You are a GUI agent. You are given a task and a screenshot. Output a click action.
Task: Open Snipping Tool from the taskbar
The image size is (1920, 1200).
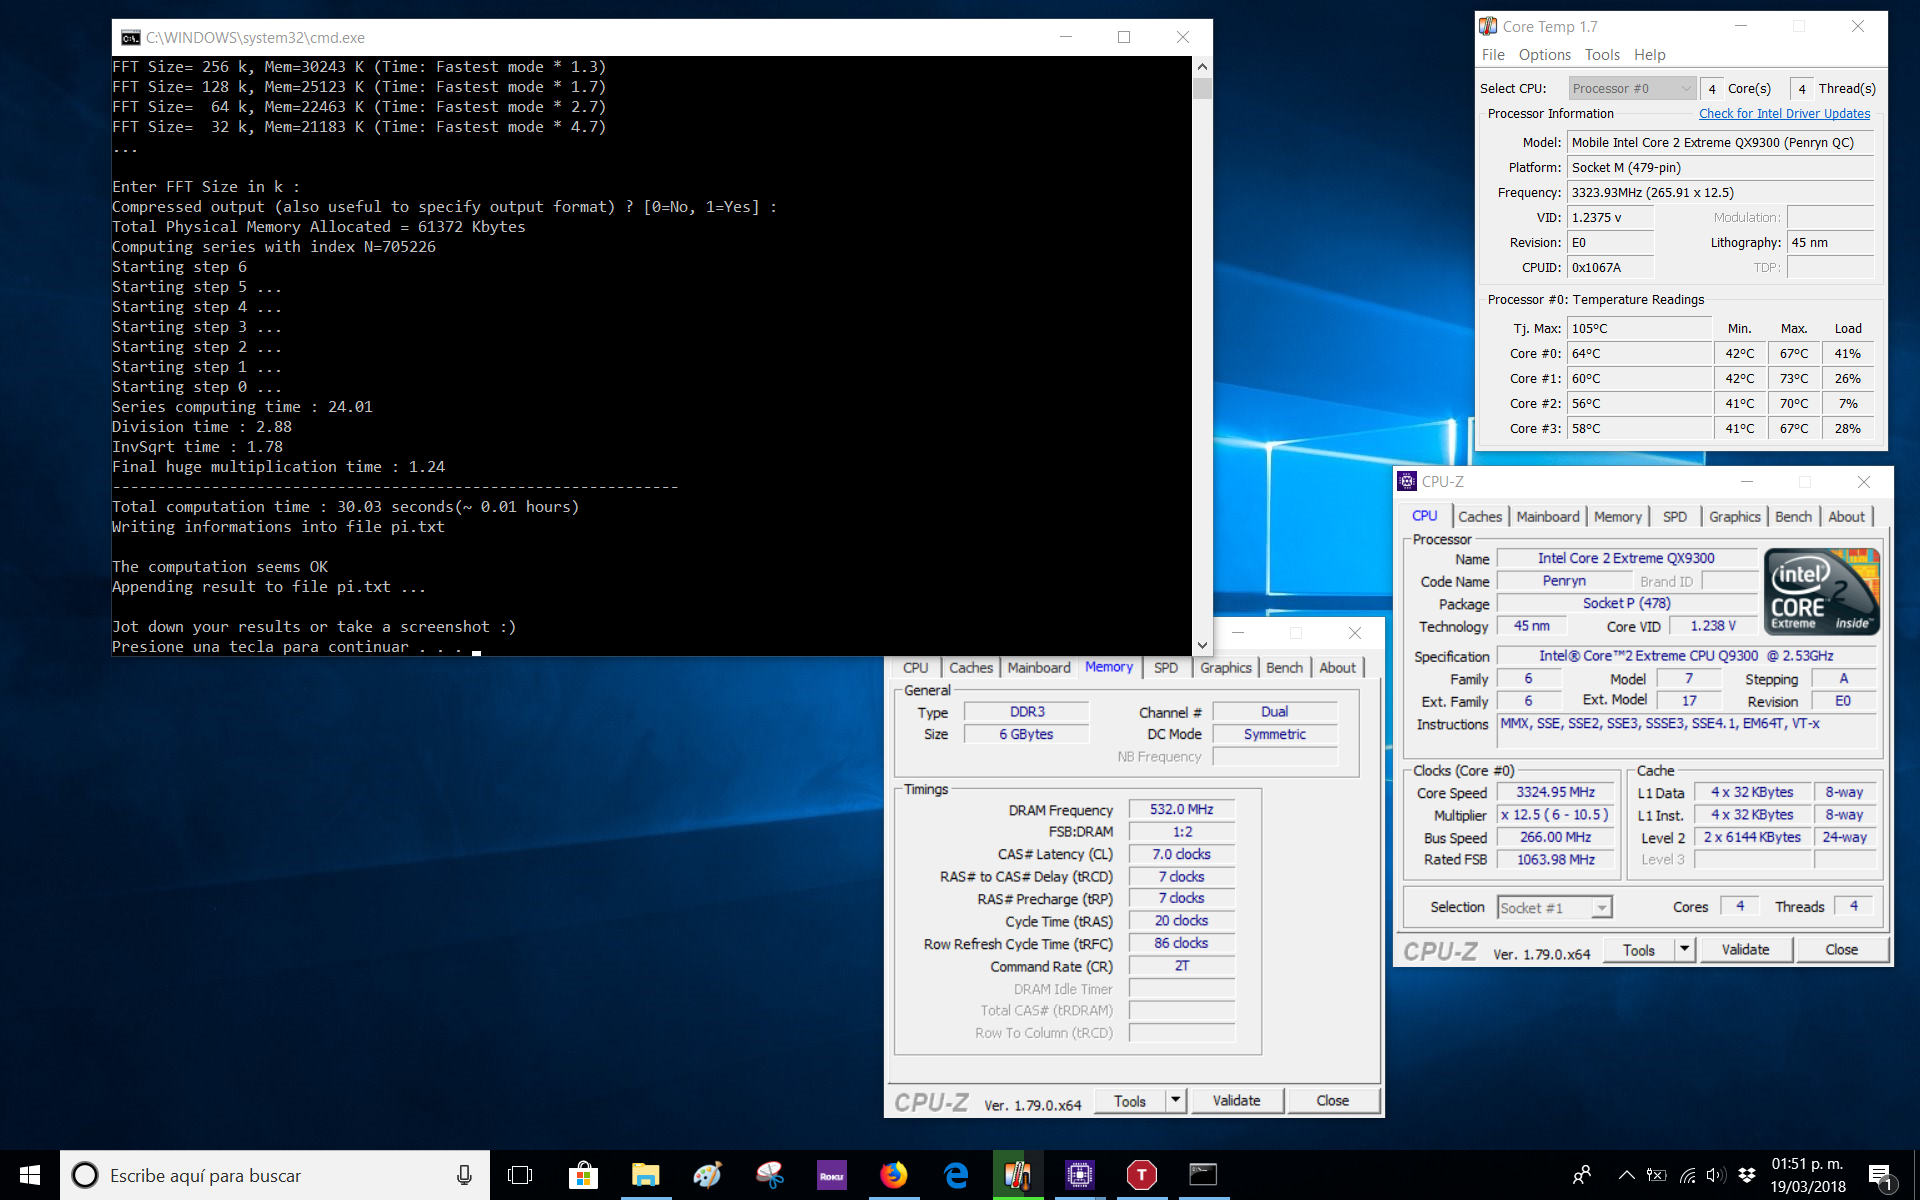[769, 1175]
